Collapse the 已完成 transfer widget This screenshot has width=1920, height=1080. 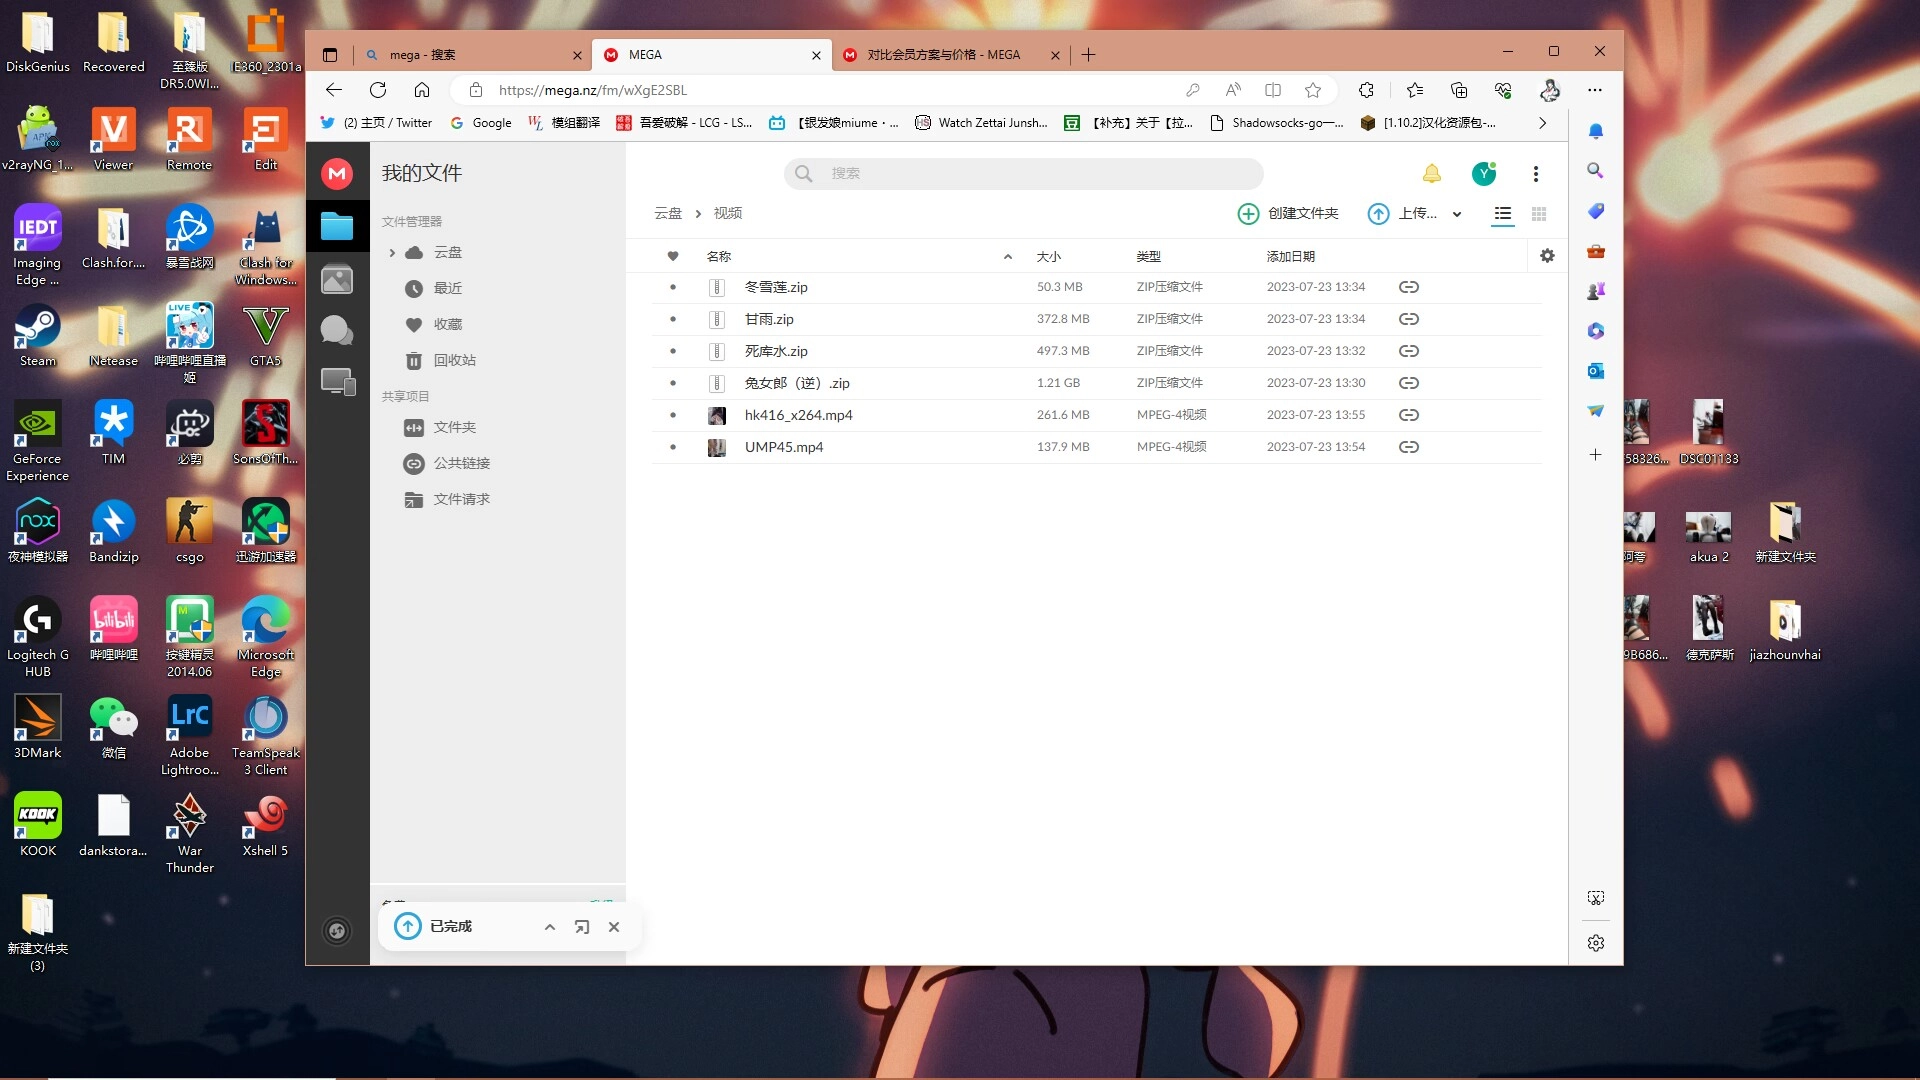pos(550,927)
